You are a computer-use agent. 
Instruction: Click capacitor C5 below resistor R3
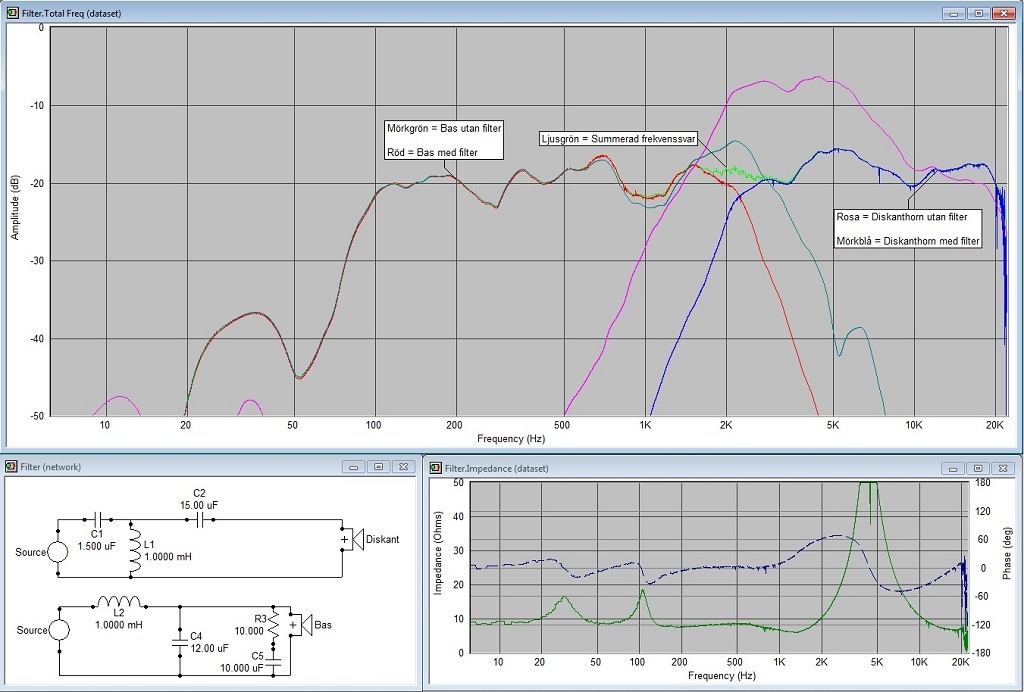273,662
